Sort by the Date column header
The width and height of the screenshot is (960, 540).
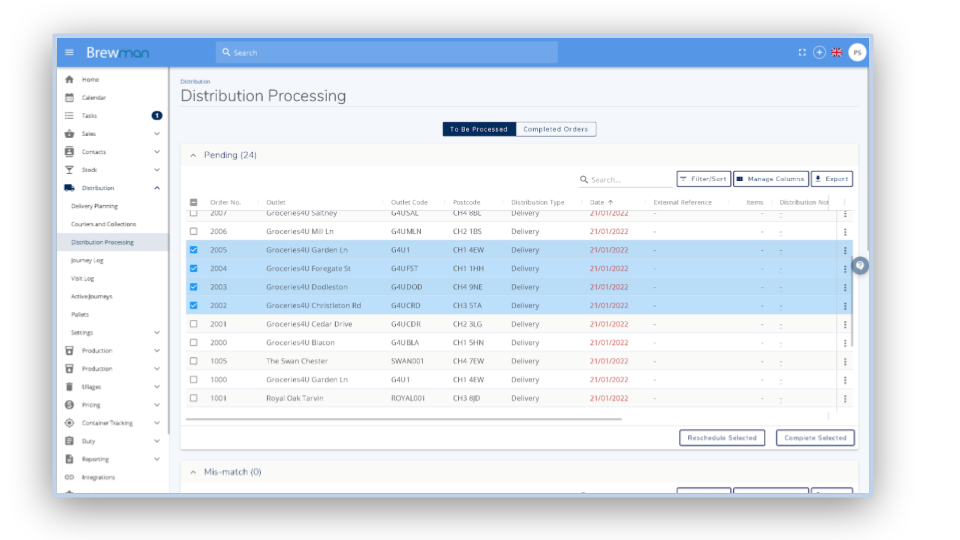coord(601,202)
